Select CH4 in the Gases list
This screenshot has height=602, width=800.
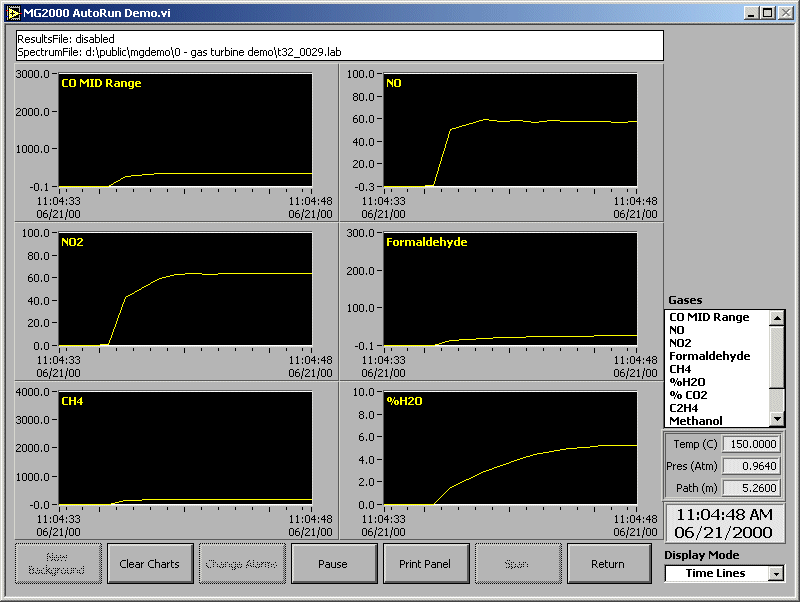tap(680, 369)
